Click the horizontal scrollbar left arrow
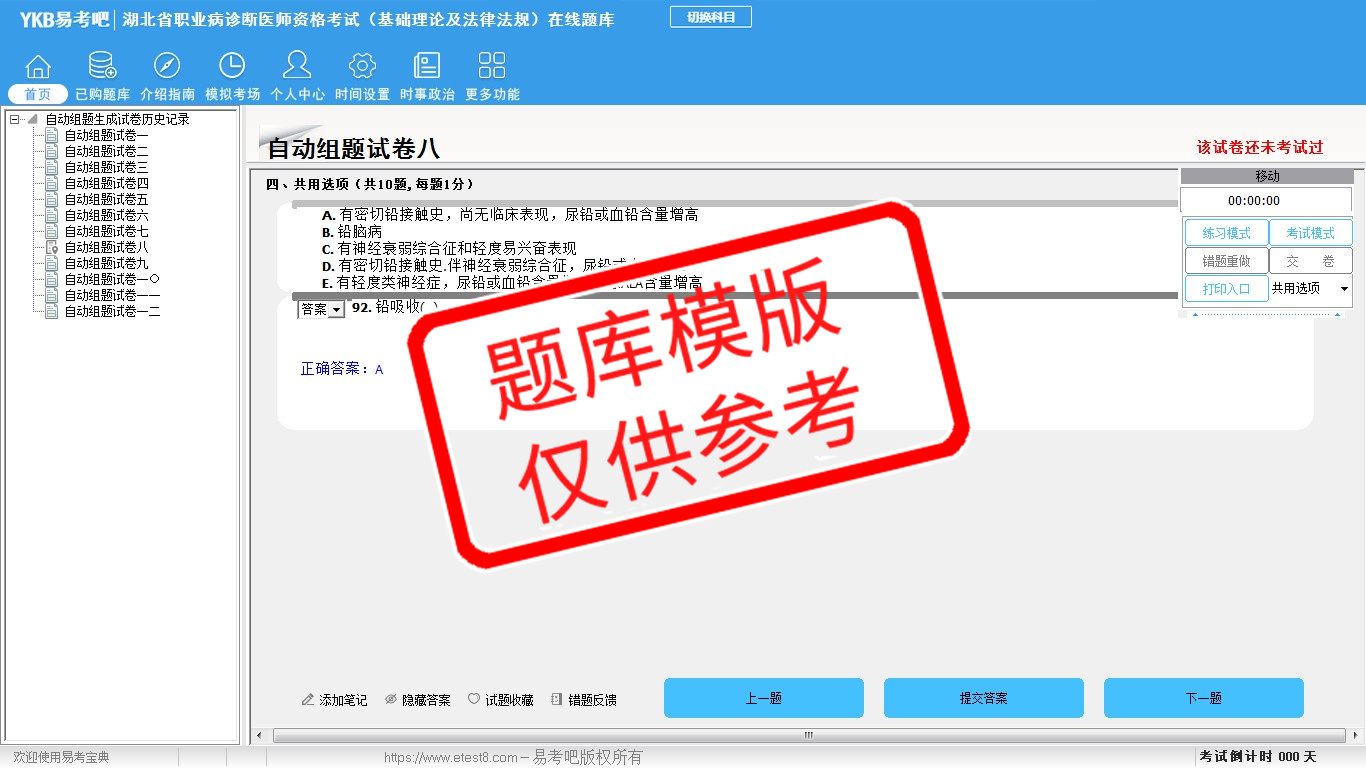The height and width of the screenshot is (768, 1366). click(259, 736)
